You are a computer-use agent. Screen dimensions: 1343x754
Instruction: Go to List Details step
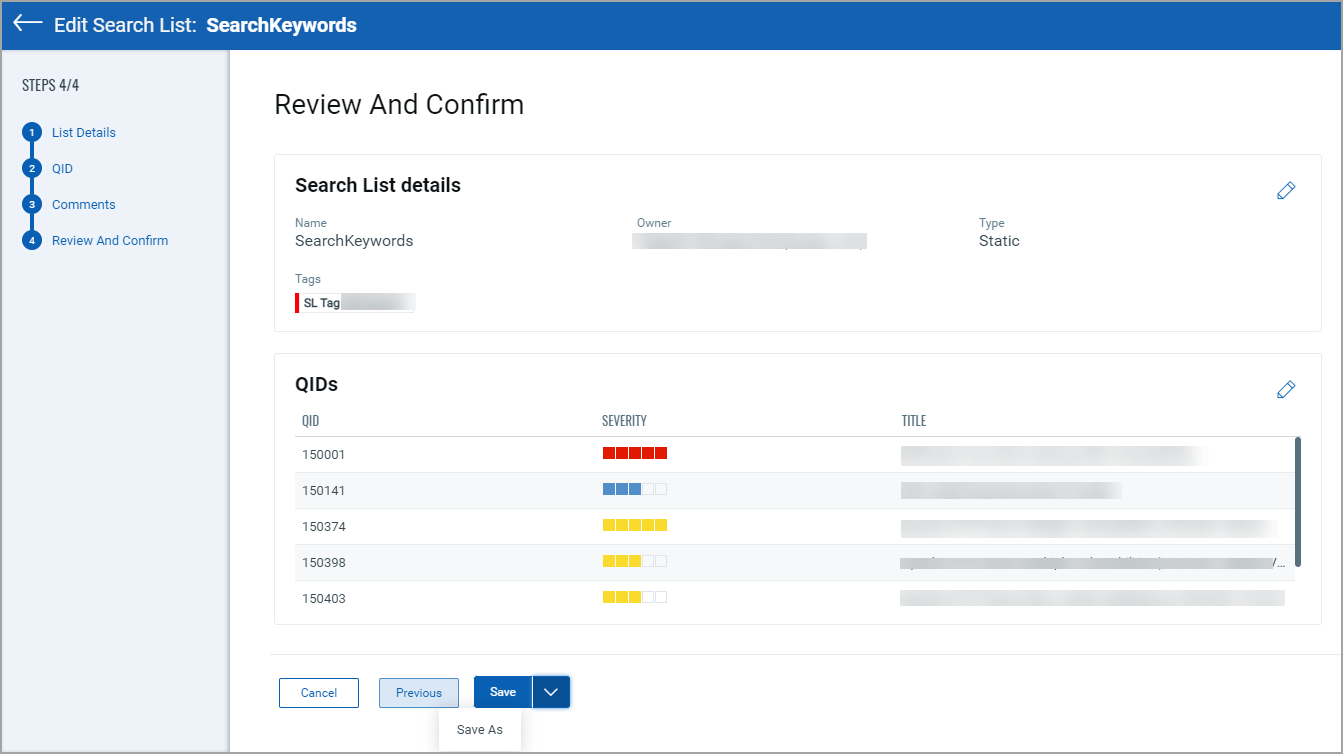84,133
